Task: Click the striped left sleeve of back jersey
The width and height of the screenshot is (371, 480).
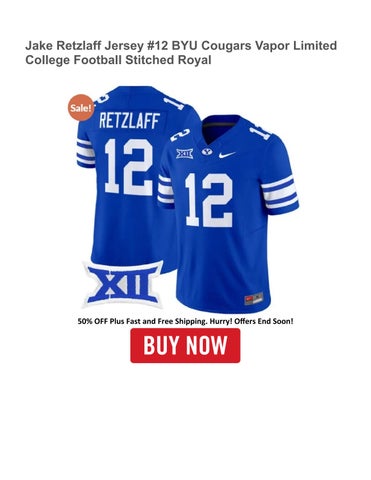Action: click(x=85, y=153)
